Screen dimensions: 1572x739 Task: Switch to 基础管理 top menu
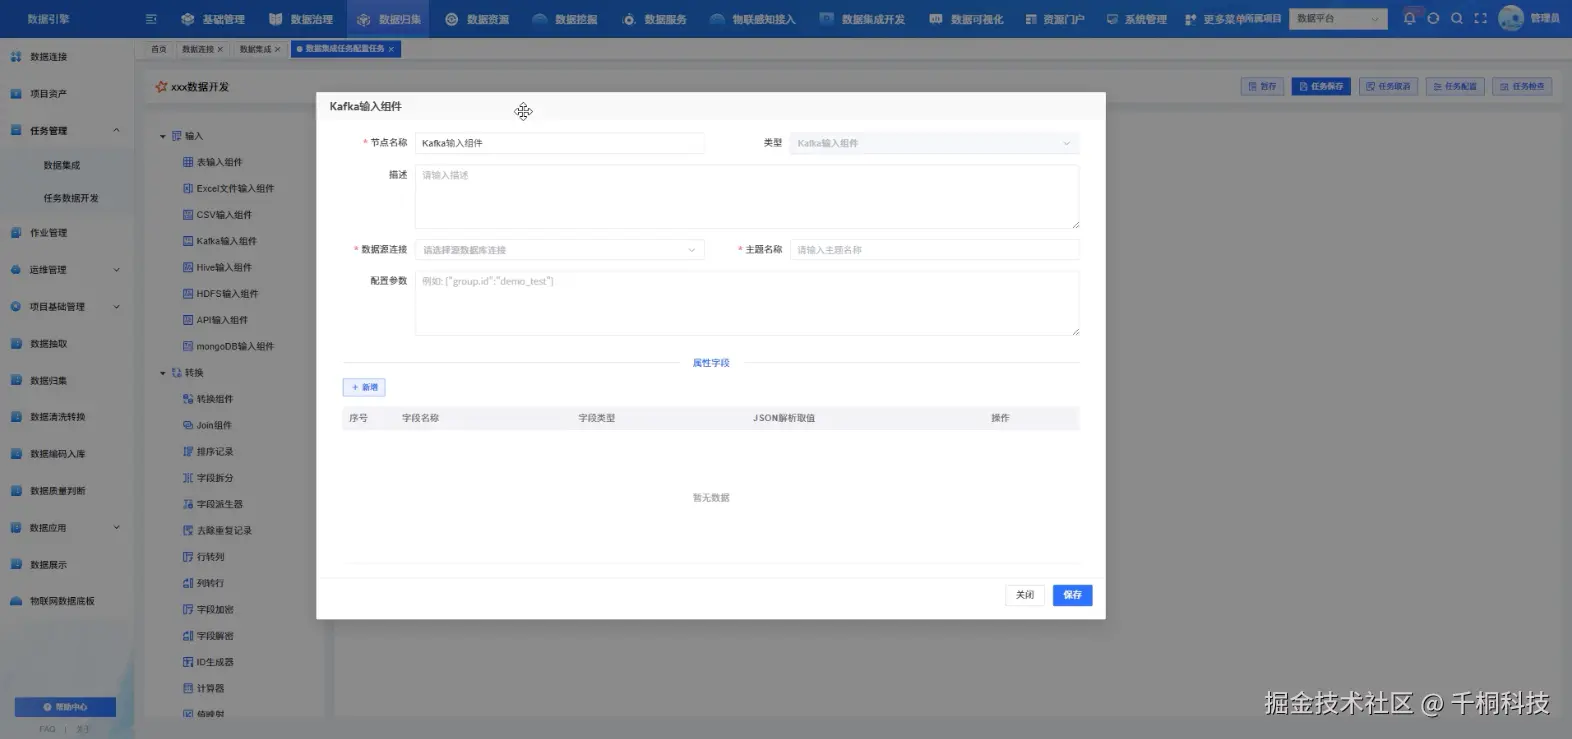213,19
